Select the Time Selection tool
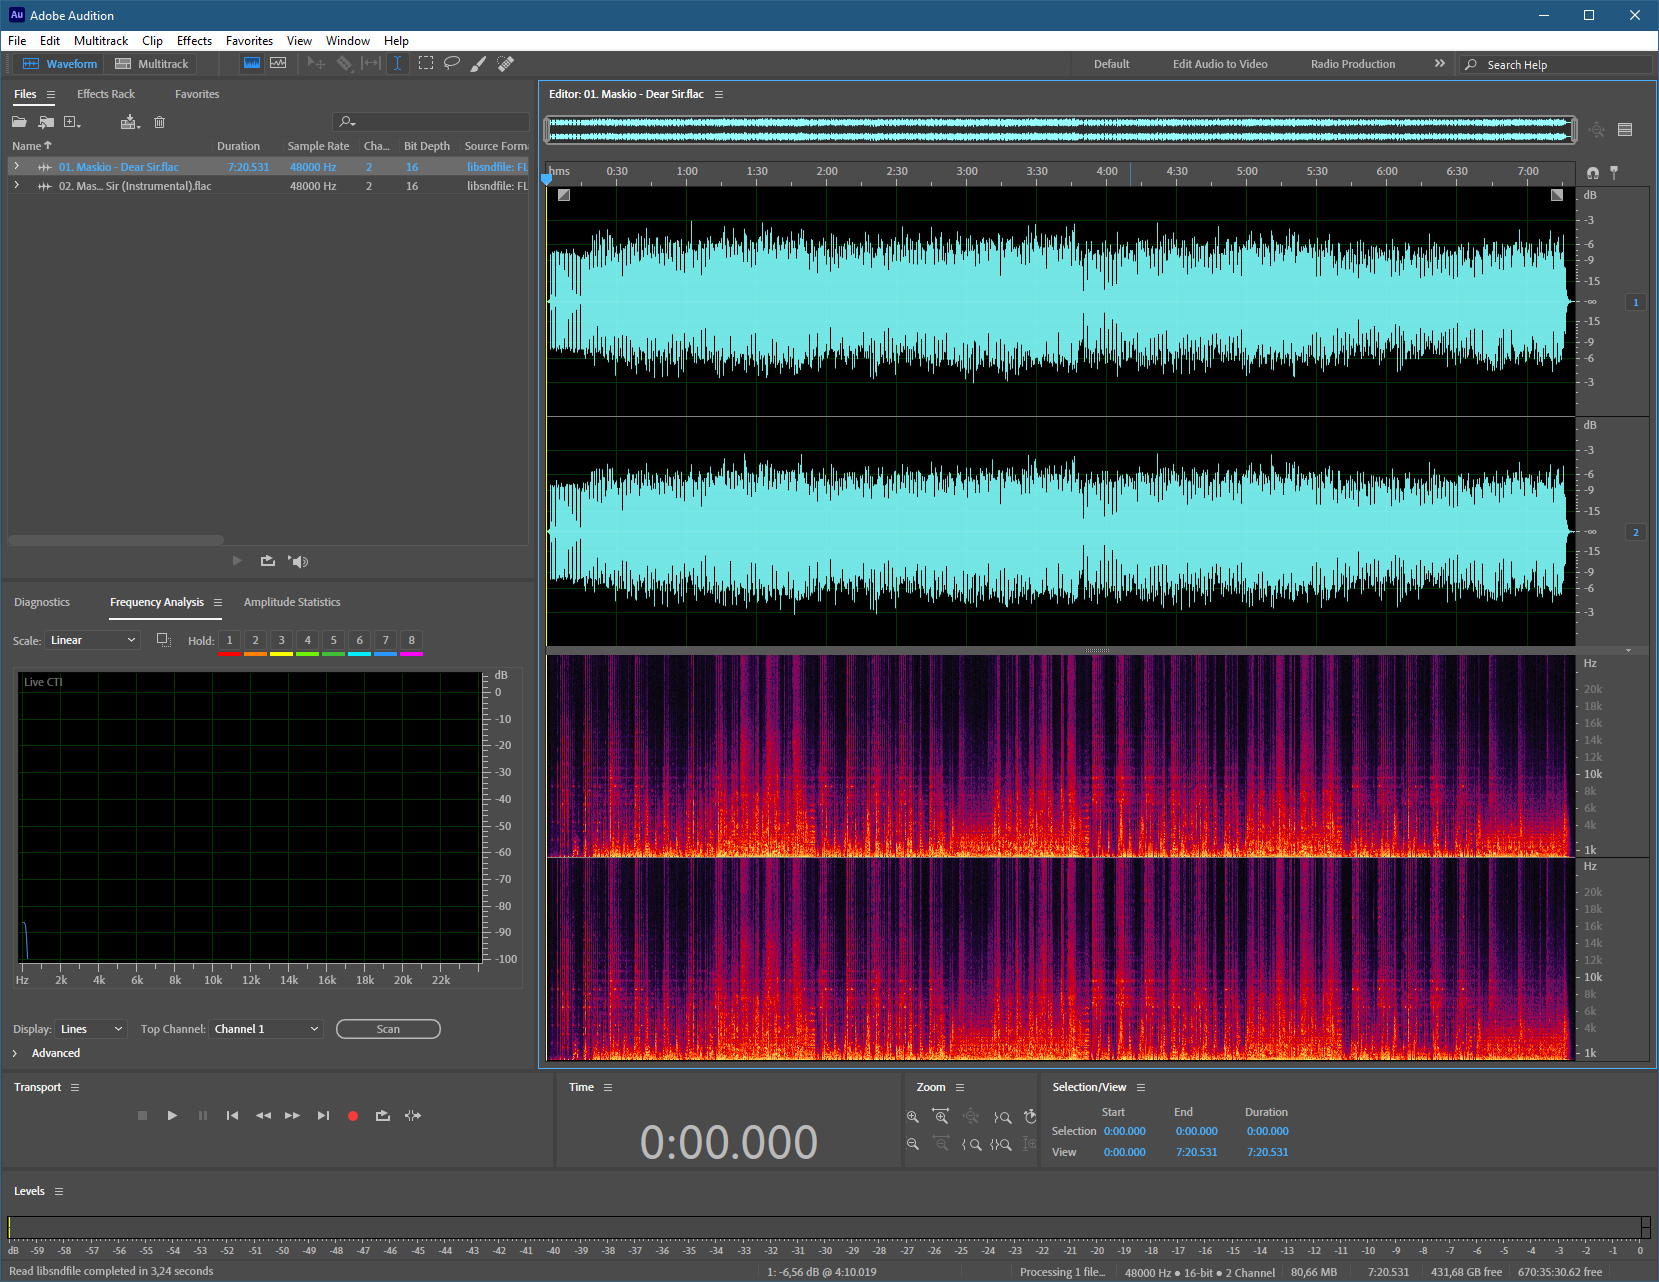 [x=397, y=63]
